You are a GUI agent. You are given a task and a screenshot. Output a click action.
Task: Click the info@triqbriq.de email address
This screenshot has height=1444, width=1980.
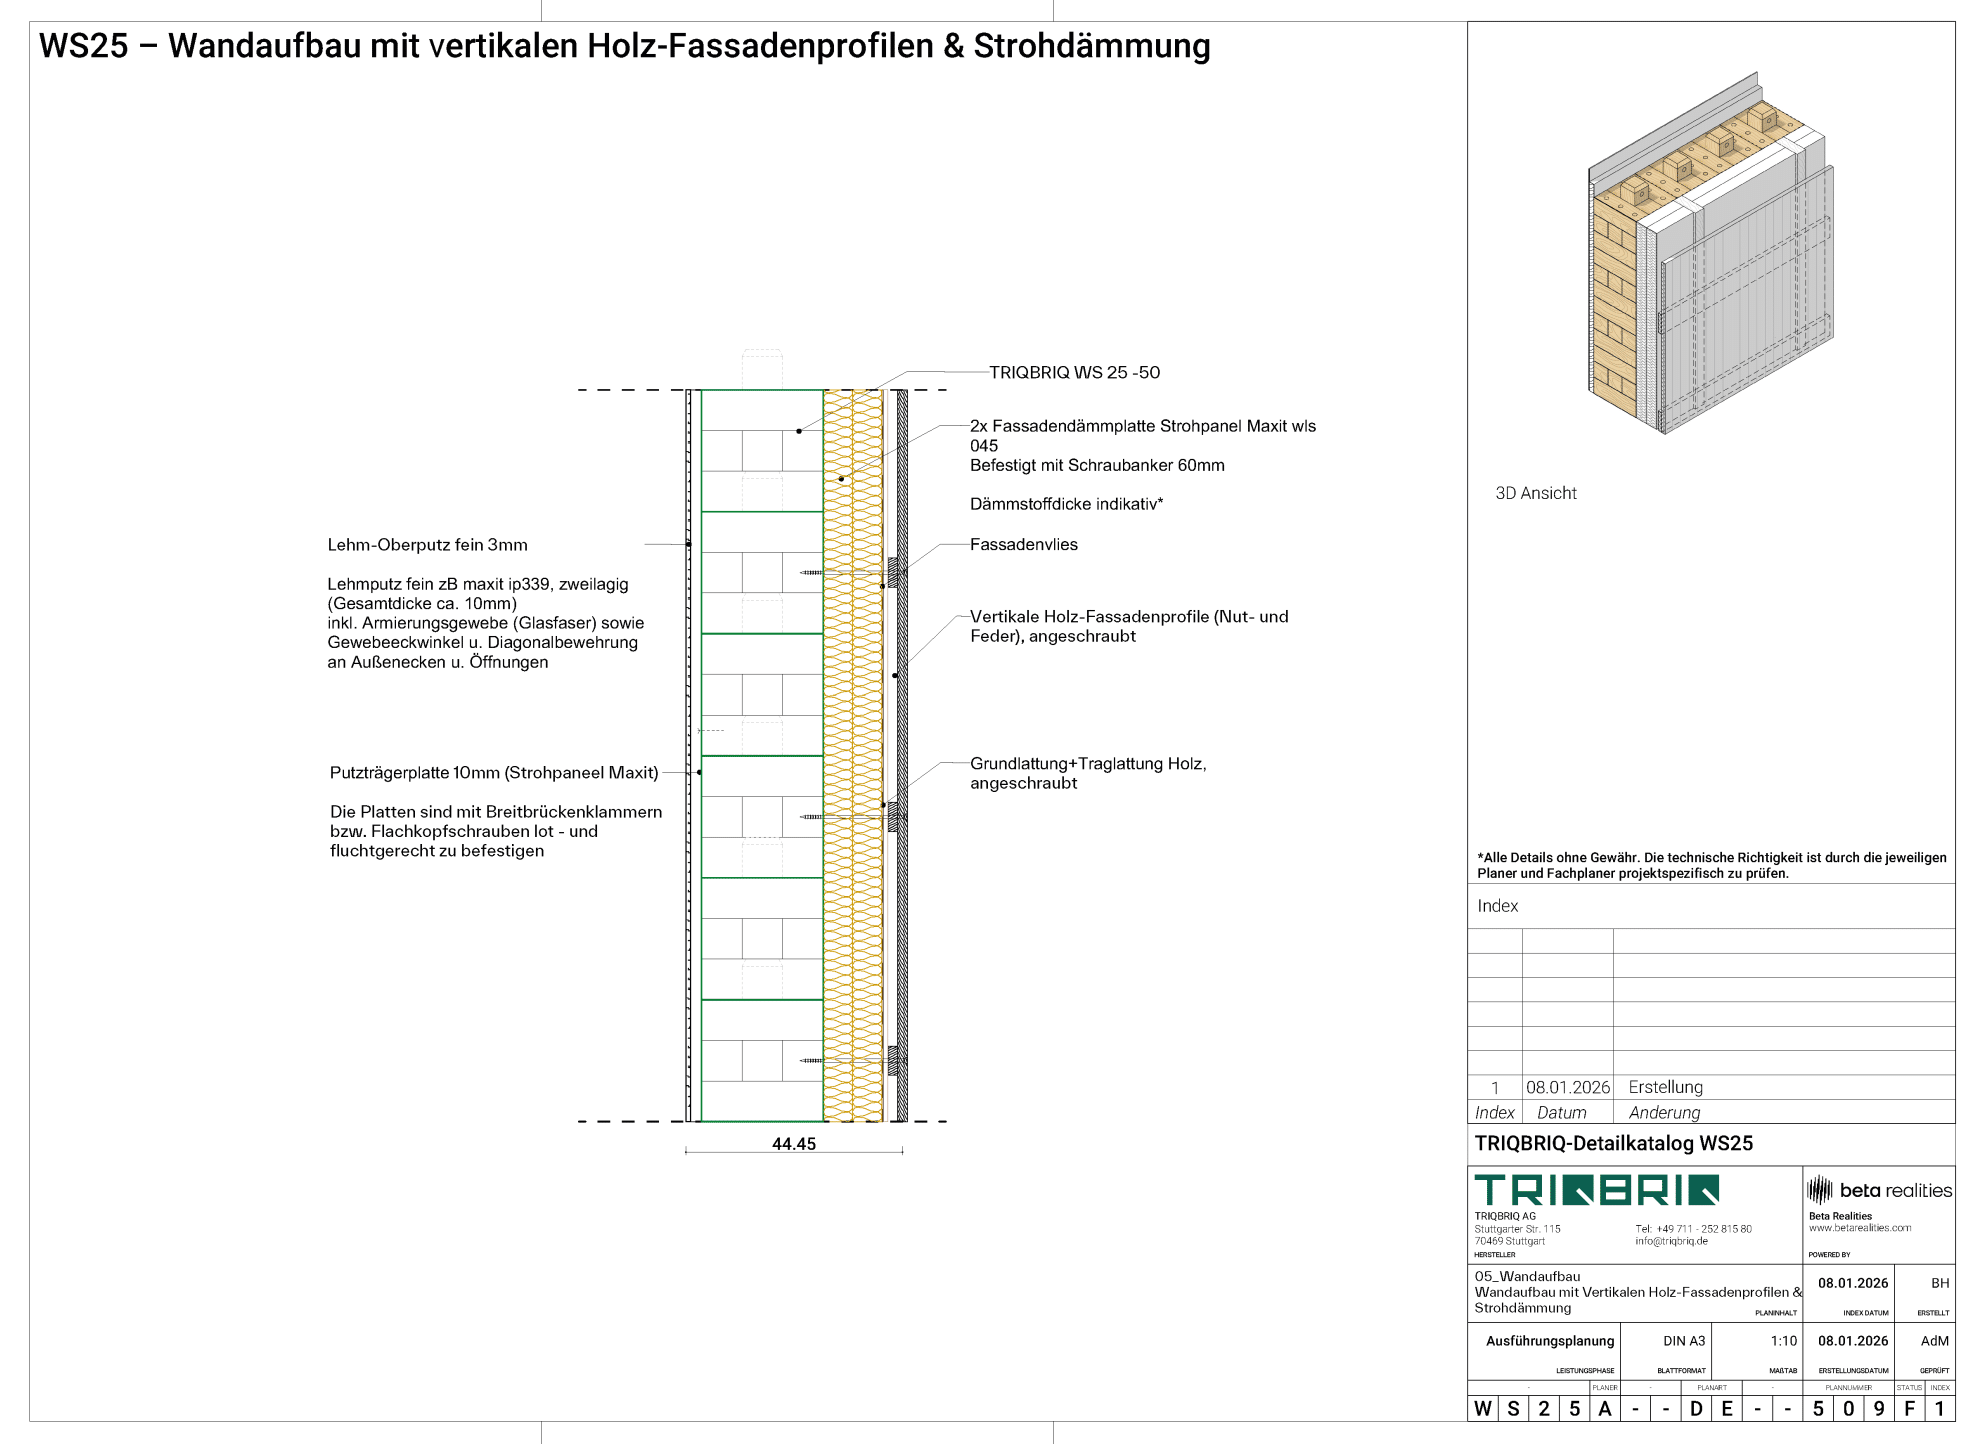(x=1671, y=1241)
